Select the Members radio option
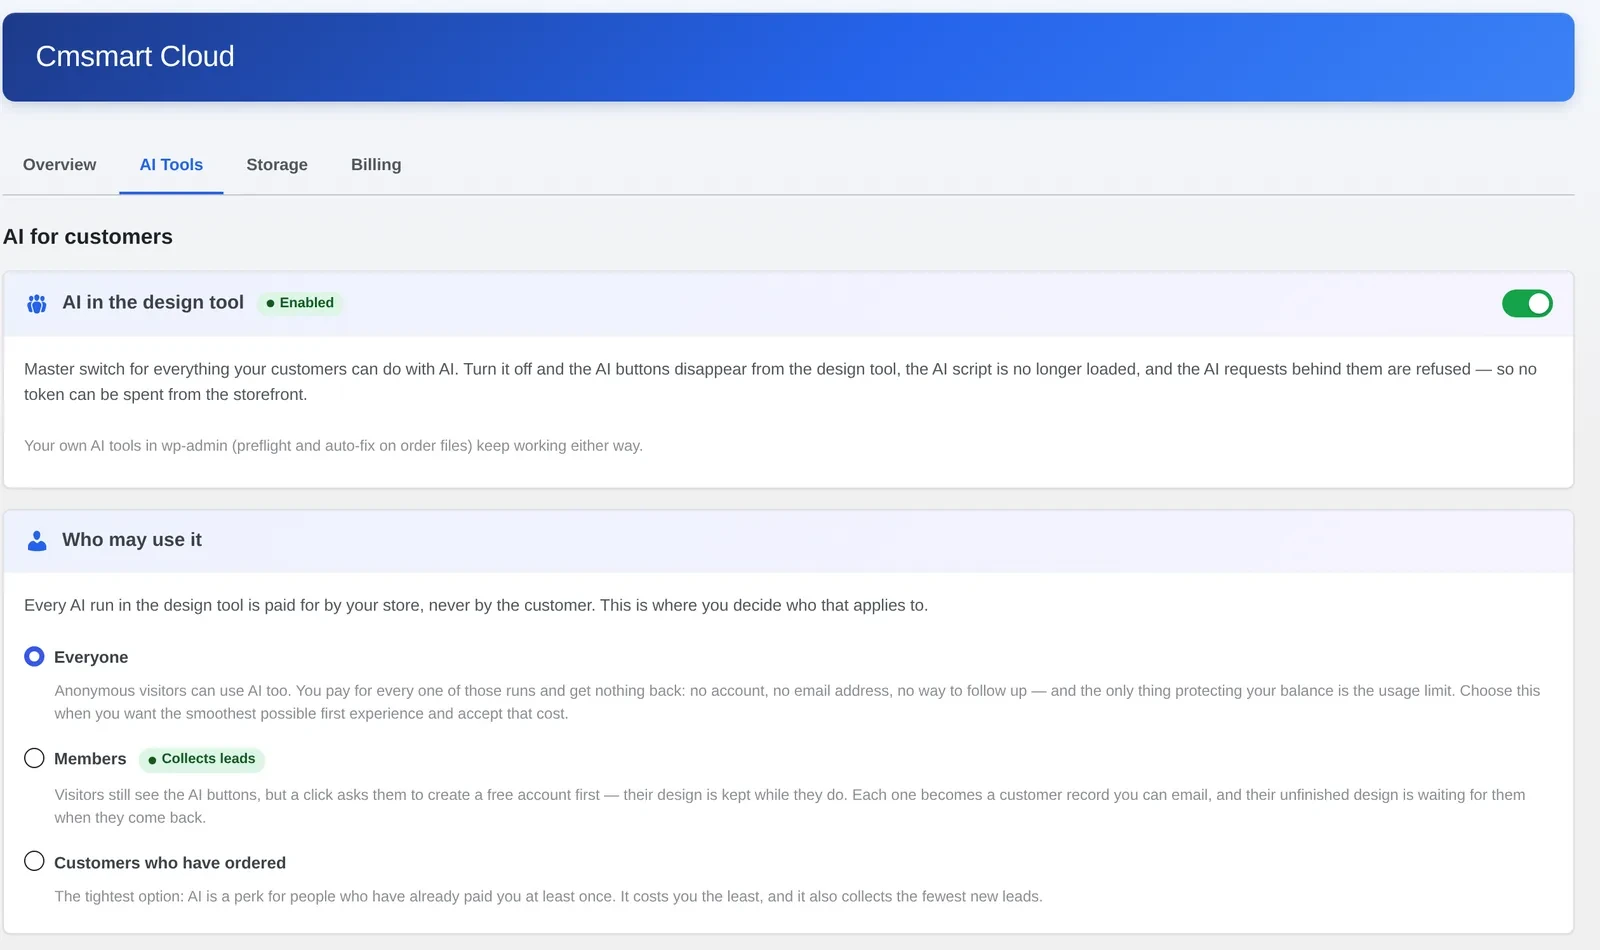This screenshot has height=950, width=1600. point(34,758)
